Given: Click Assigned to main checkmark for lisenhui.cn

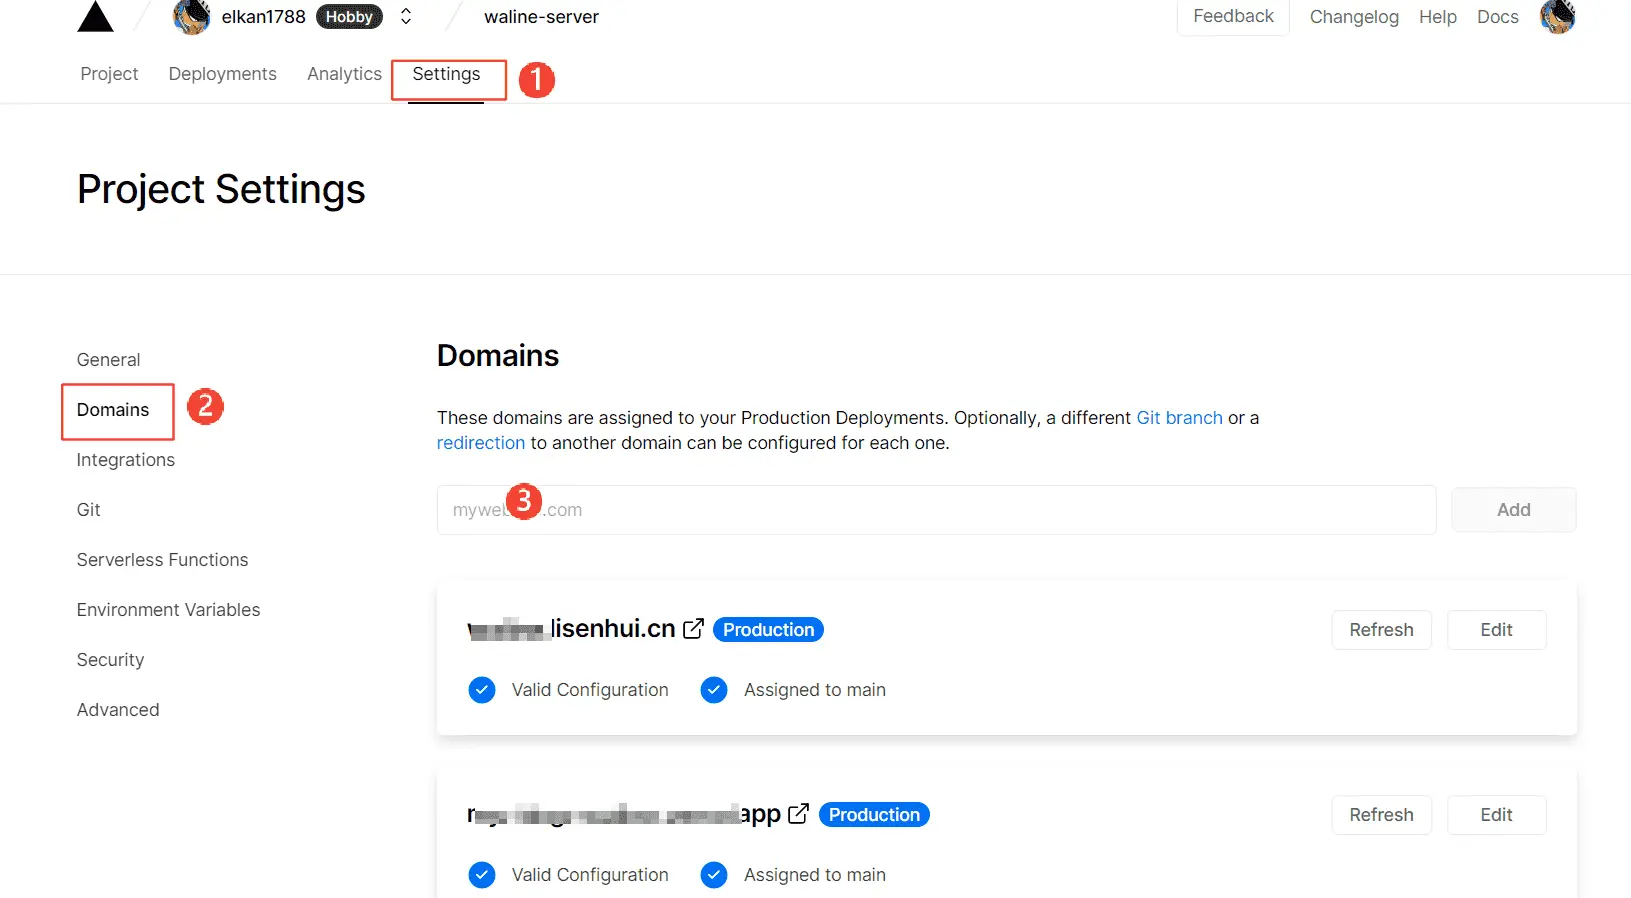Looking at the screenshot, I should 714,690.
